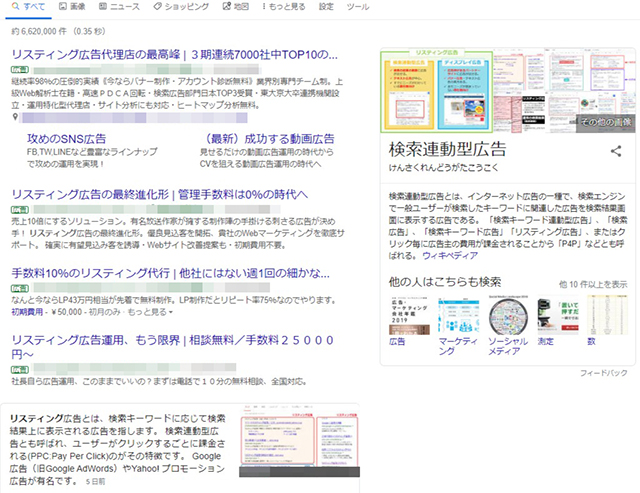Open the その他の画像 overlay
The height and width of the screenshot is (493, 640).
click(x=606, y=122)
